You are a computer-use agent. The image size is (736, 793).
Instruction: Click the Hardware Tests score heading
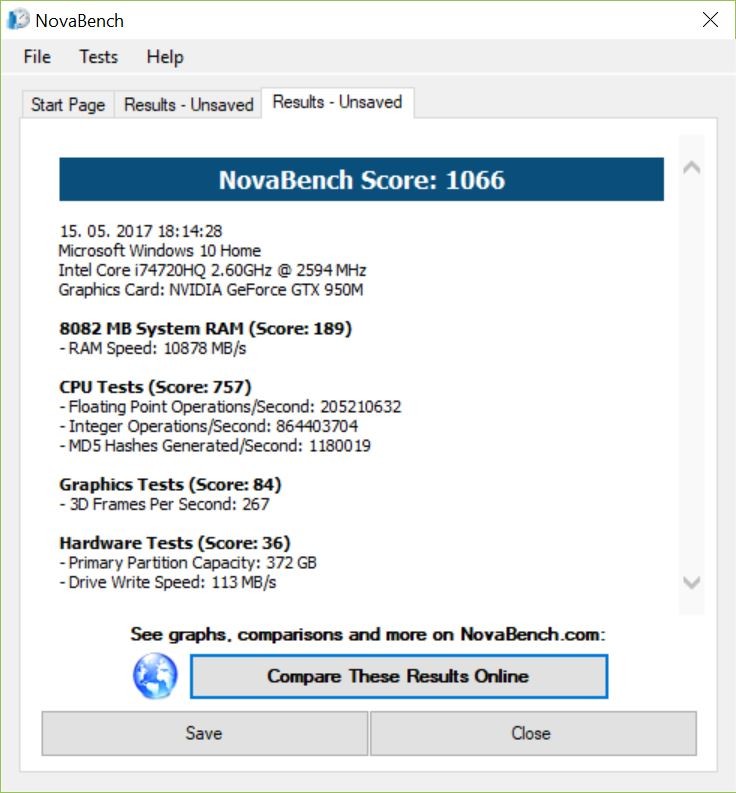point(174,543)
